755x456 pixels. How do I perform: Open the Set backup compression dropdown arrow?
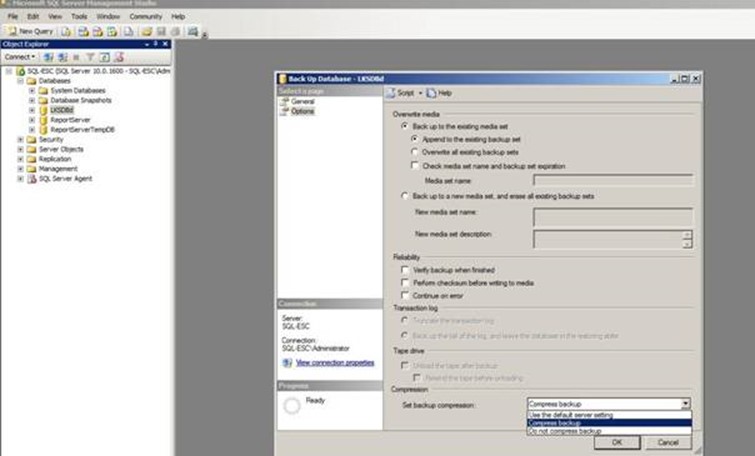click(x=685, y=404)
